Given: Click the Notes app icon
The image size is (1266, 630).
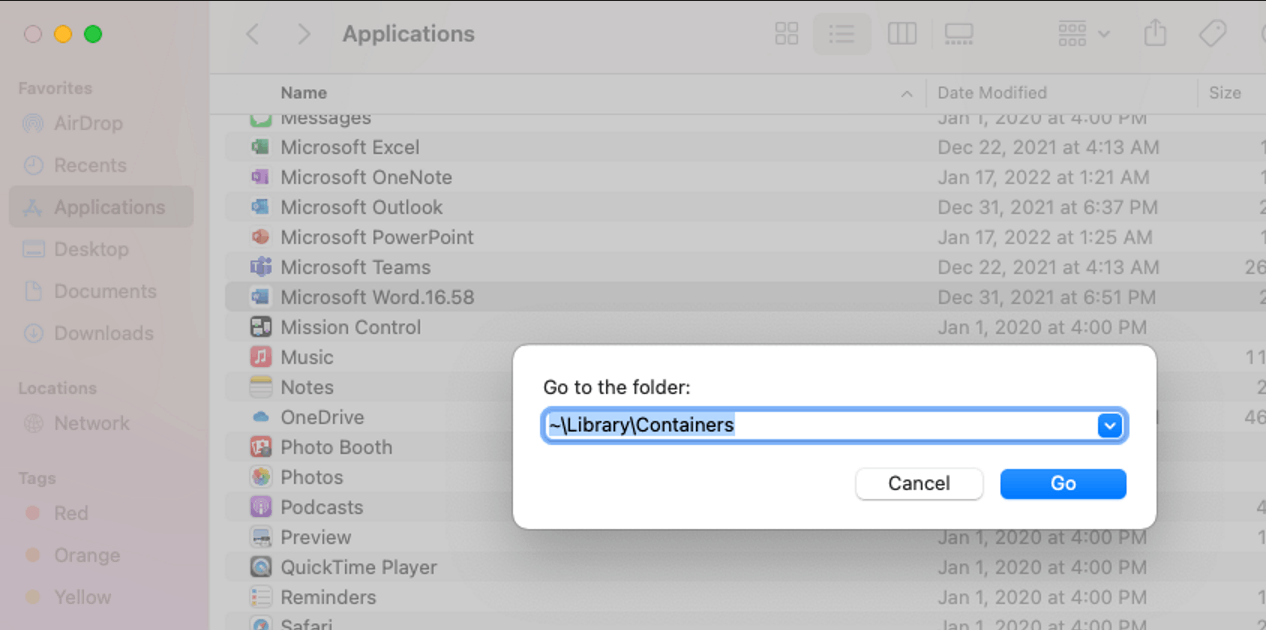Looking at the screenshot, I should click(261, 387).
